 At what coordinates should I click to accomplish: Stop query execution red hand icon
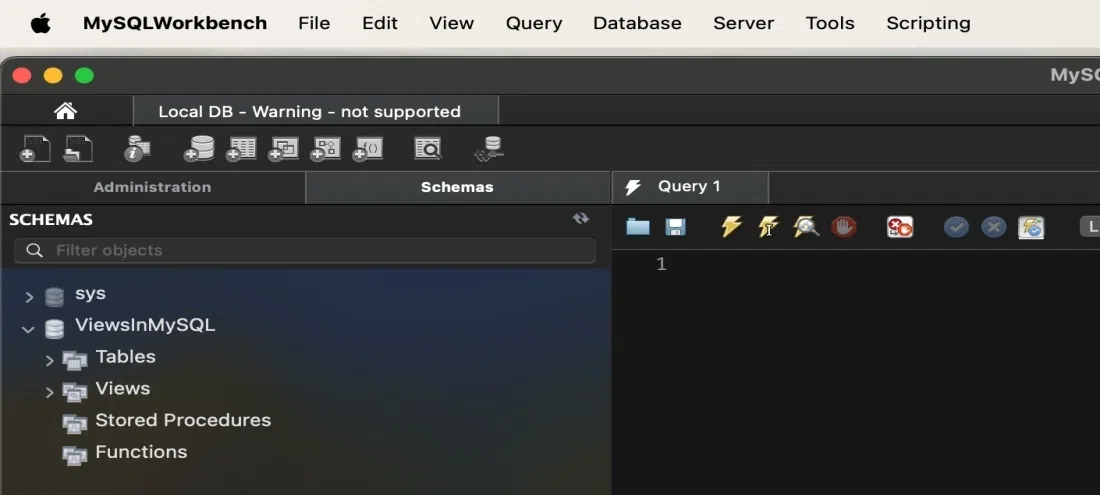click(844, 226)
